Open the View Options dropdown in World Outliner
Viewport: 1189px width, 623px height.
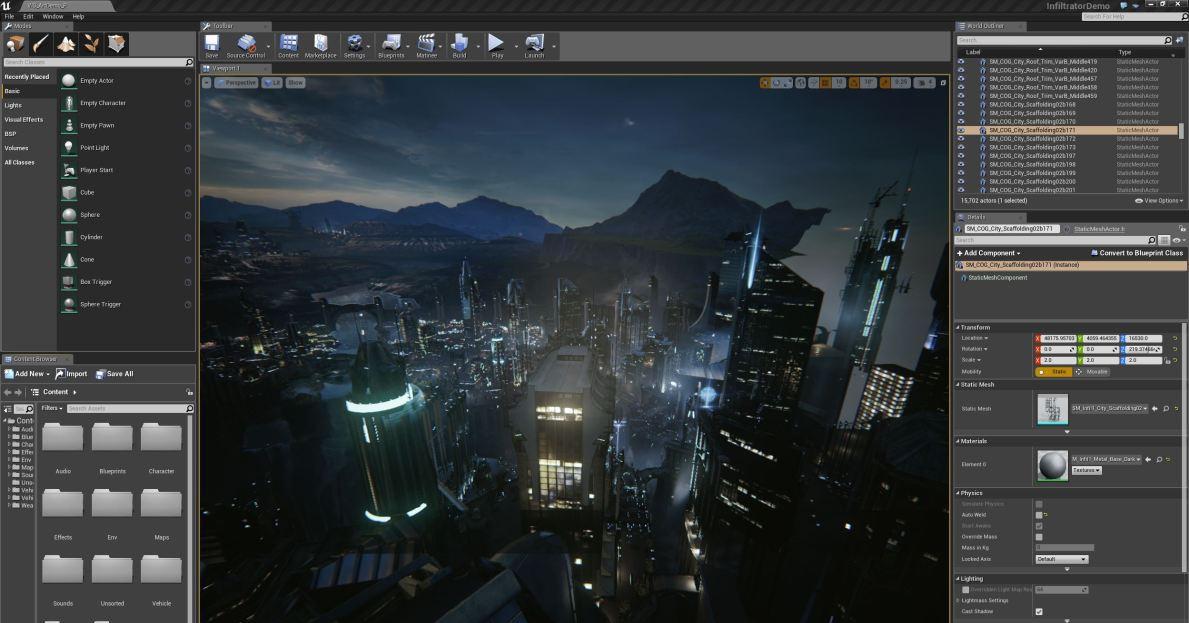(1159, 201)
